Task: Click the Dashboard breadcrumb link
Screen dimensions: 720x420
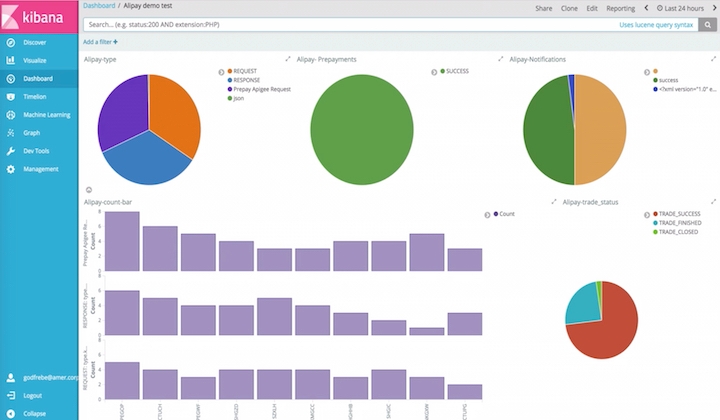Action: tap(99, 6)
